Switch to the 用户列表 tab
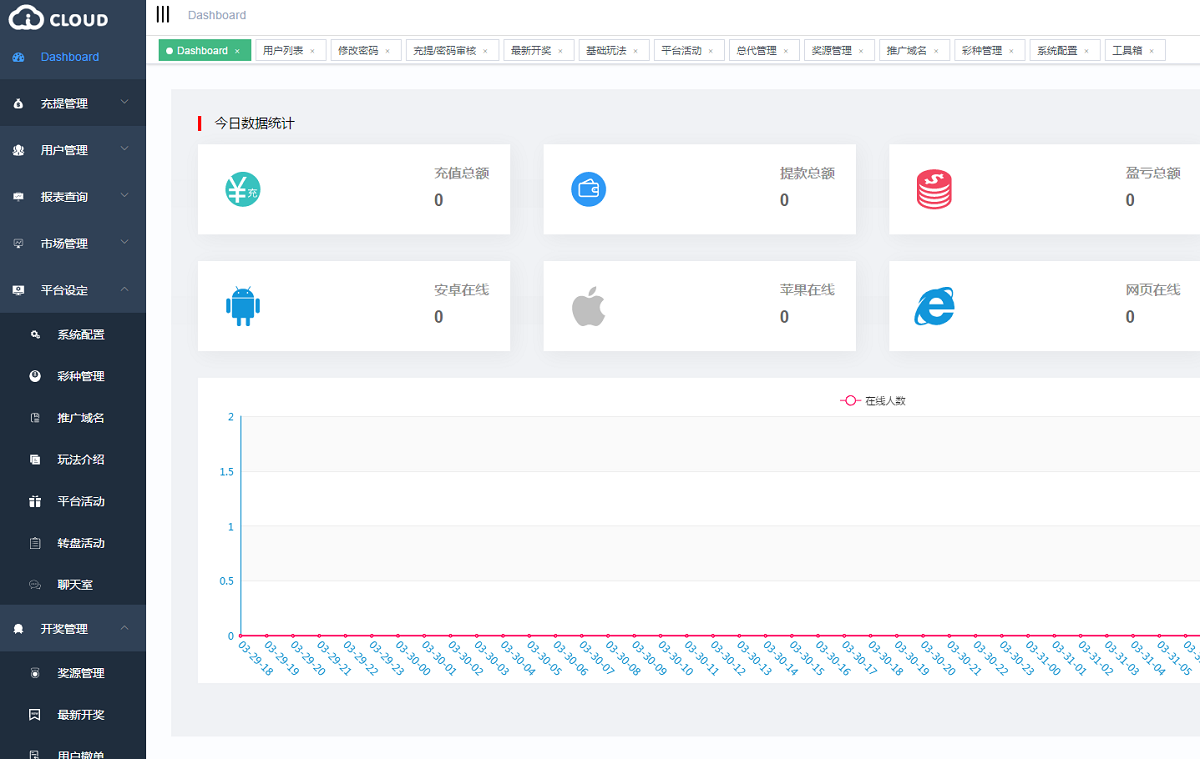Screen dimensions: 1200x759 [283, 50]
